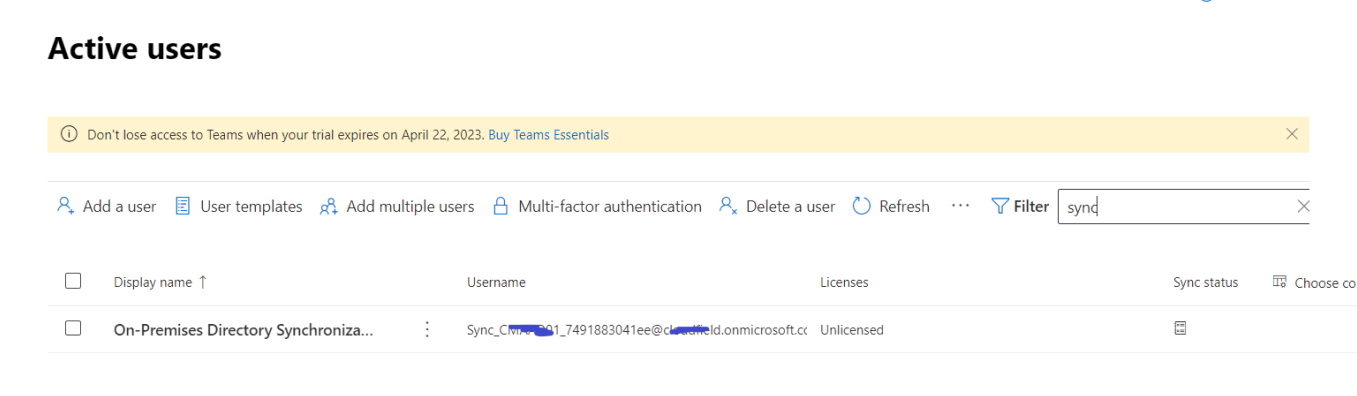Click the Display name ascending sort arrow

click(x=203, y=282)
